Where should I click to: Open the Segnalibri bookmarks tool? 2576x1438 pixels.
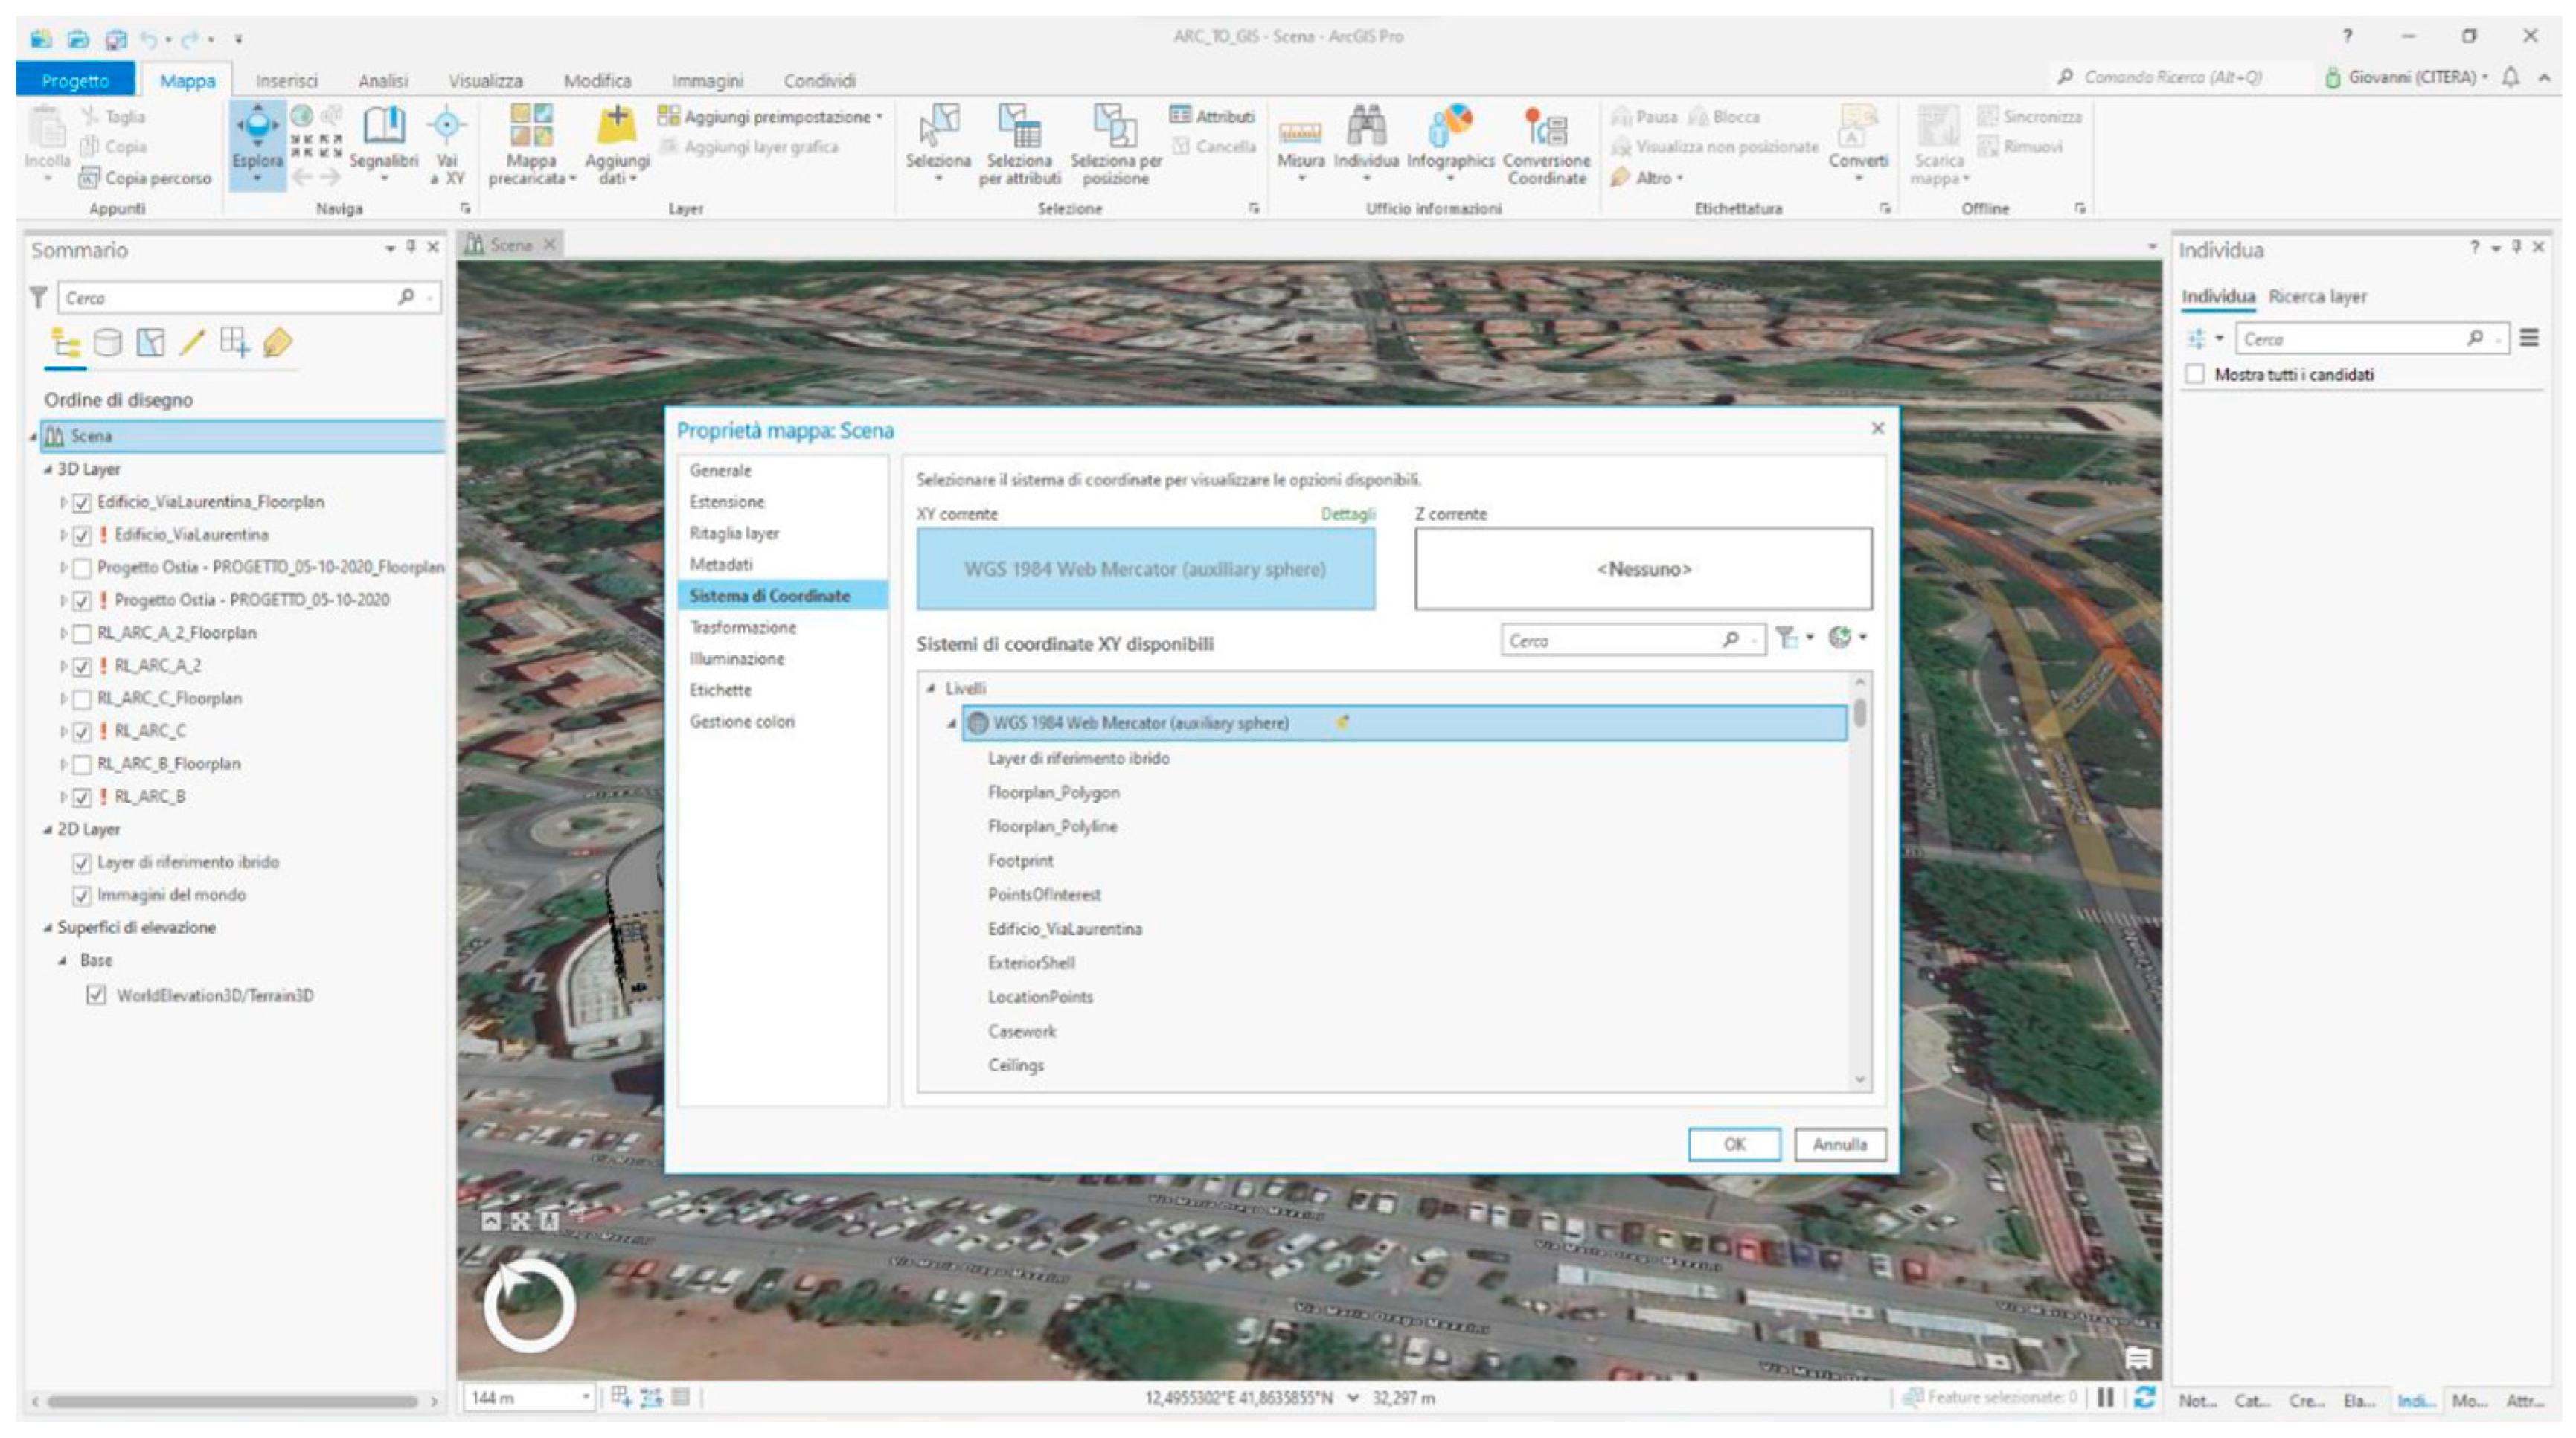(x=383, y=128)
